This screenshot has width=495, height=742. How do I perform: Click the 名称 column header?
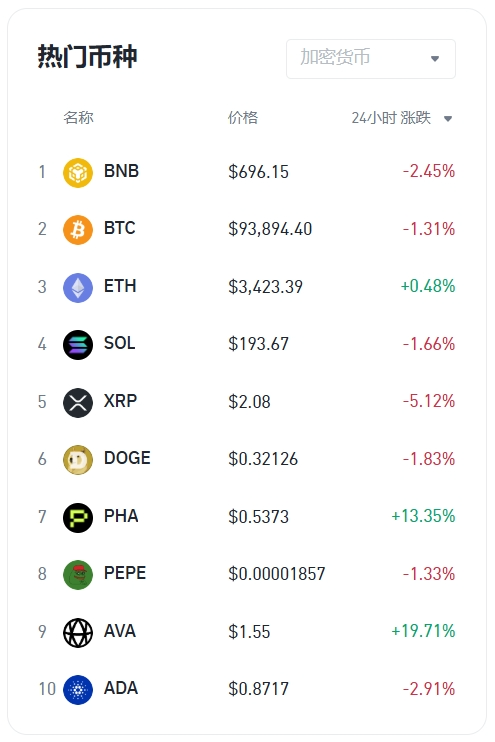click(x=79, y=117)
